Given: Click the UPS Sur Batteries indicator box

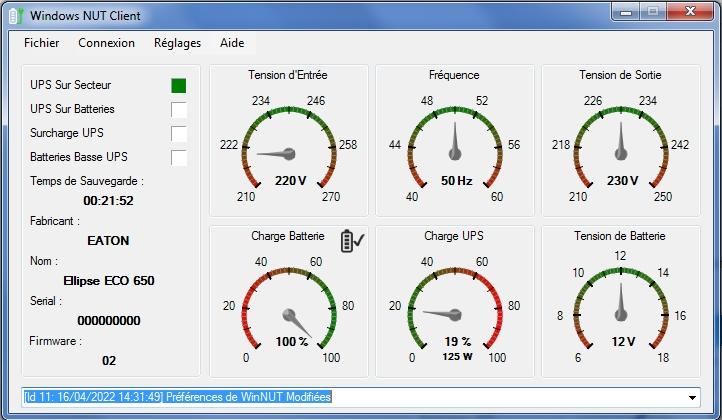Looking at the screenshot, I should point(179,110).
